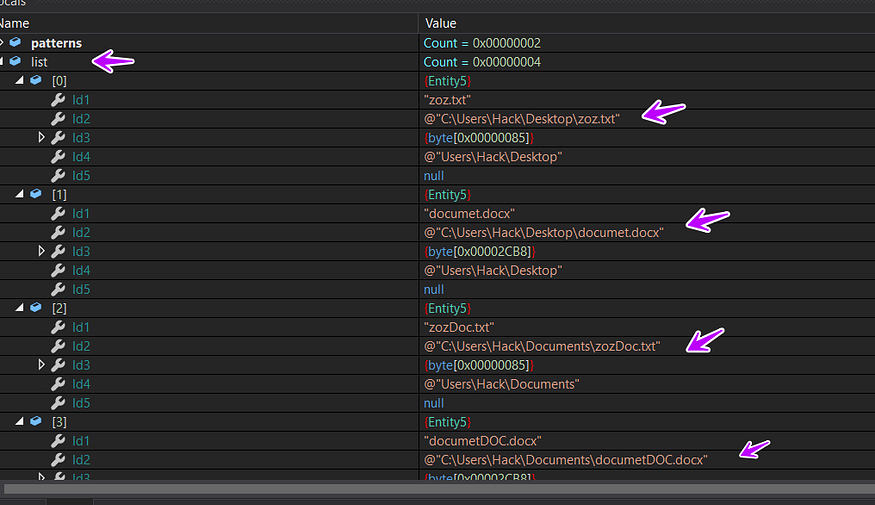Viewport: 875px width, 505px height.
Task: Click wrench icon of Id3 under item [2]
Action: click(58, 365)
